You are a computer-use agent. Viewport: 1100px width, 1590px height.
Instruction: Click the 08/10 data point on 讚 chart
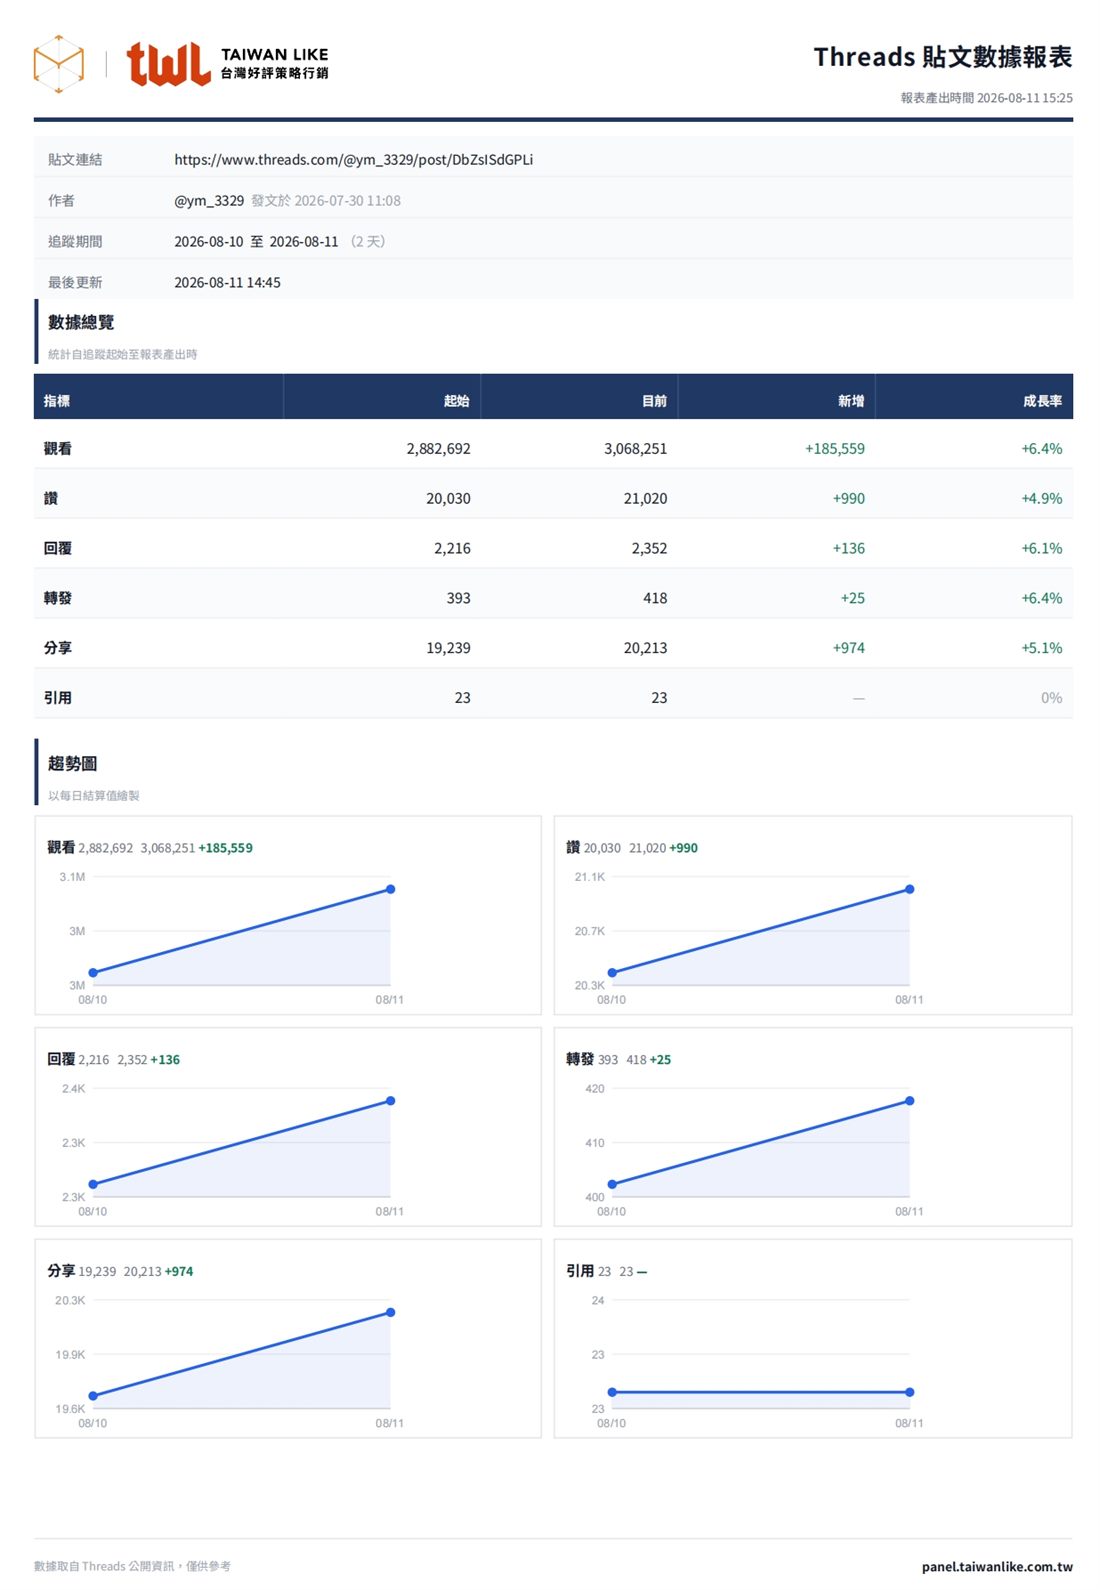coord(612,972)
